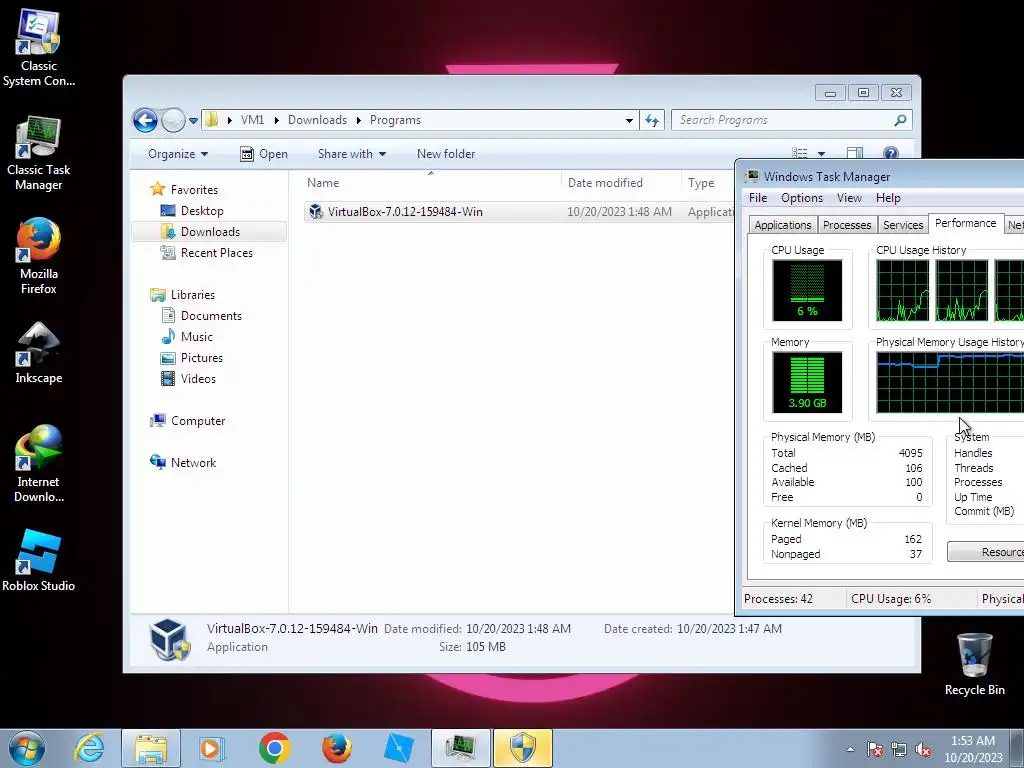Launch Roblox Studio from the desktop
Image resolution: width=1024 pixels, height=768 pixels.
click(39, 560)
